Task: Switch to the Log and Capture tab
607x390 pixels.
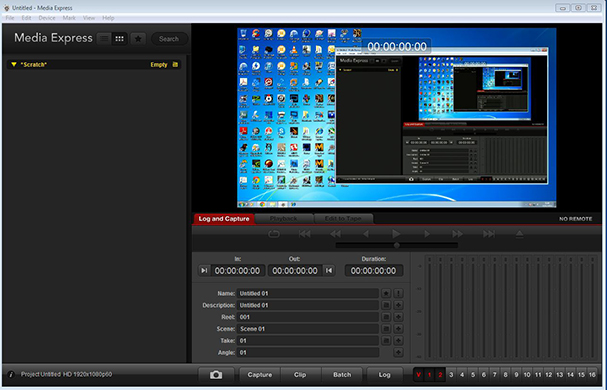Action: (x=224, y=219)
